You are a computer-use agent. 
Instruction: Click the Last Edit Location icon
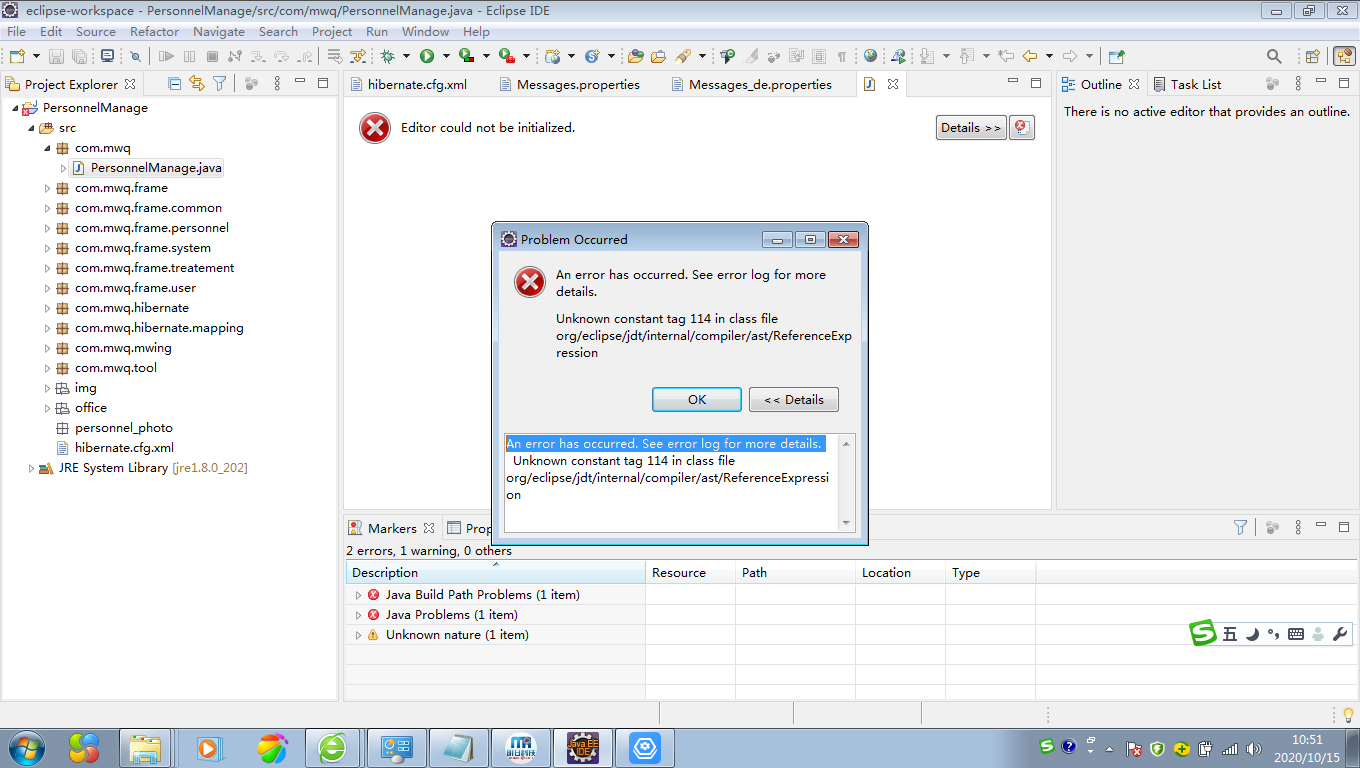(1006, 56)
